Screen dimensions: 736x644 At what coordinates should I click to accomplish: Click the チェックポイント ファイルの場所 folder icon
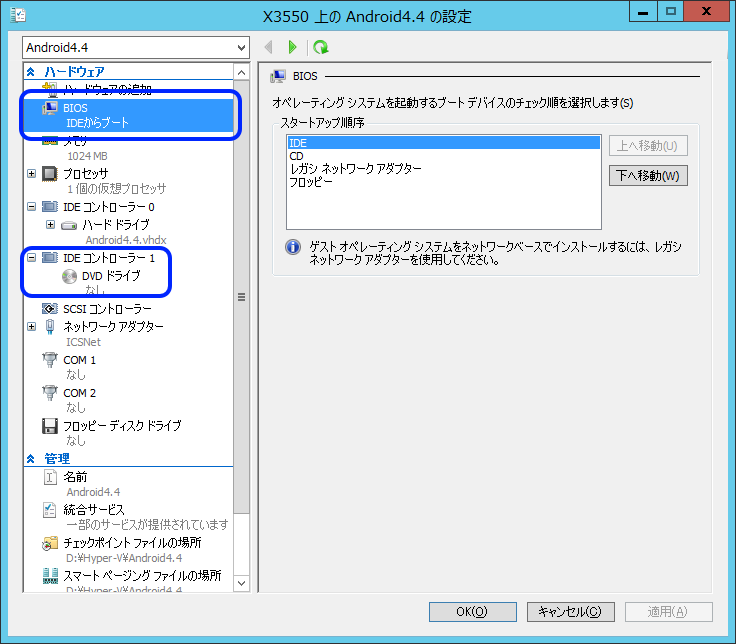(x=50, y=543)
